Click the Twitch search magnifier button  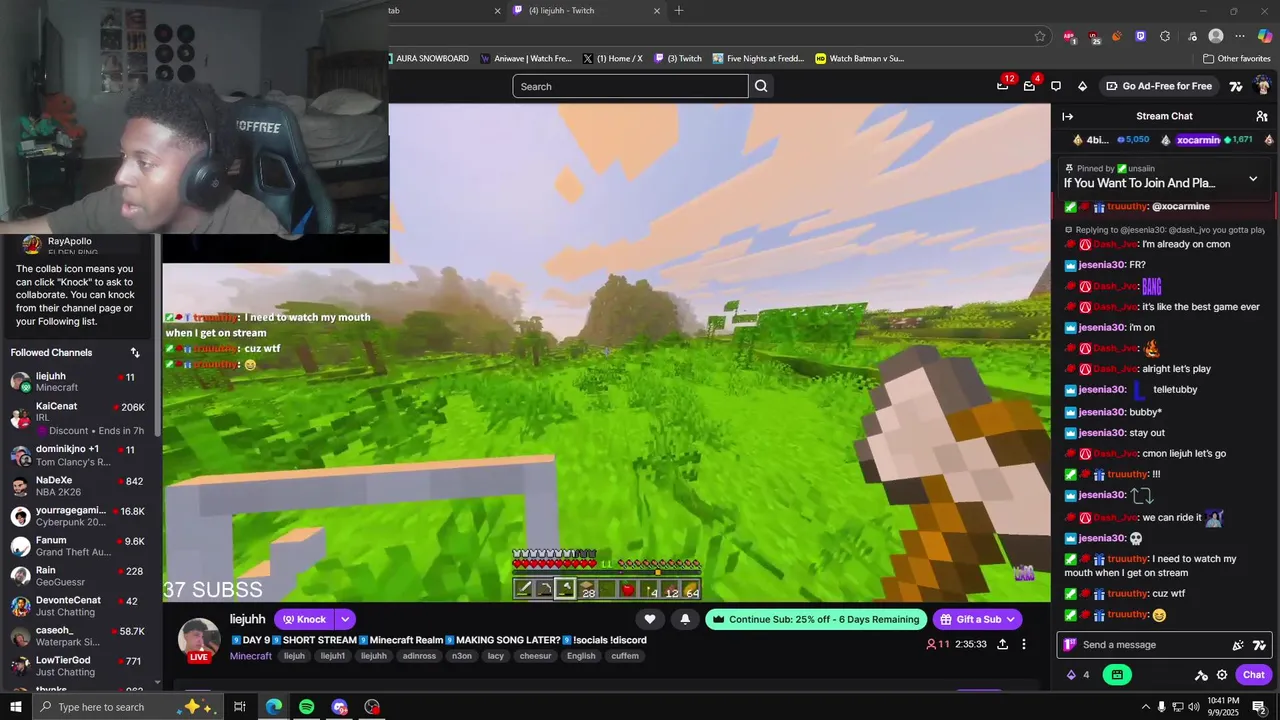coord(761,86)
